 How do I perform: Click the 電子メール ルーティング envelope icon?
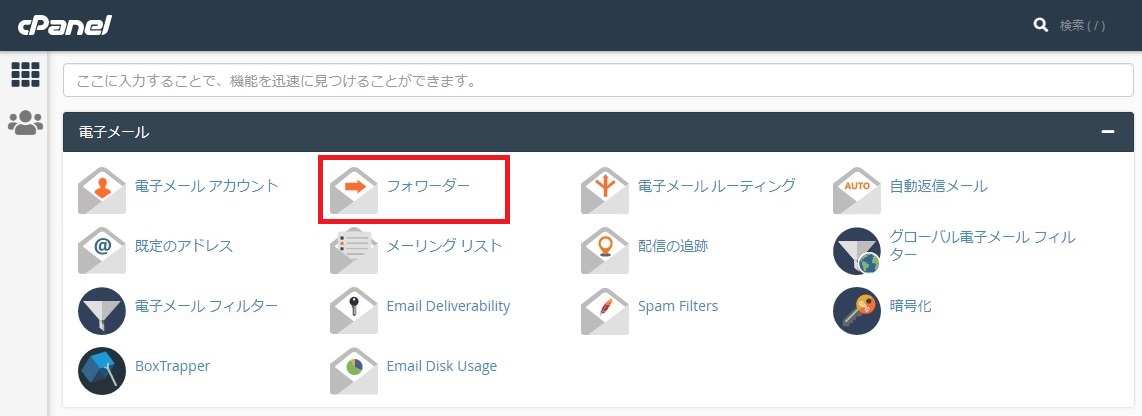[605, 190]
